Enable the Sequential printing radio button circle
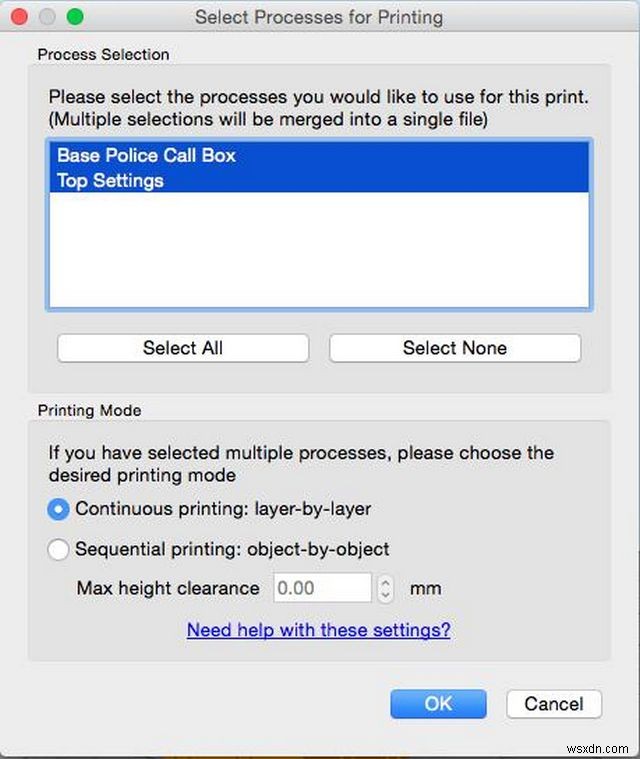This screenshot has width=640, height=759. (x=59, y=549)
